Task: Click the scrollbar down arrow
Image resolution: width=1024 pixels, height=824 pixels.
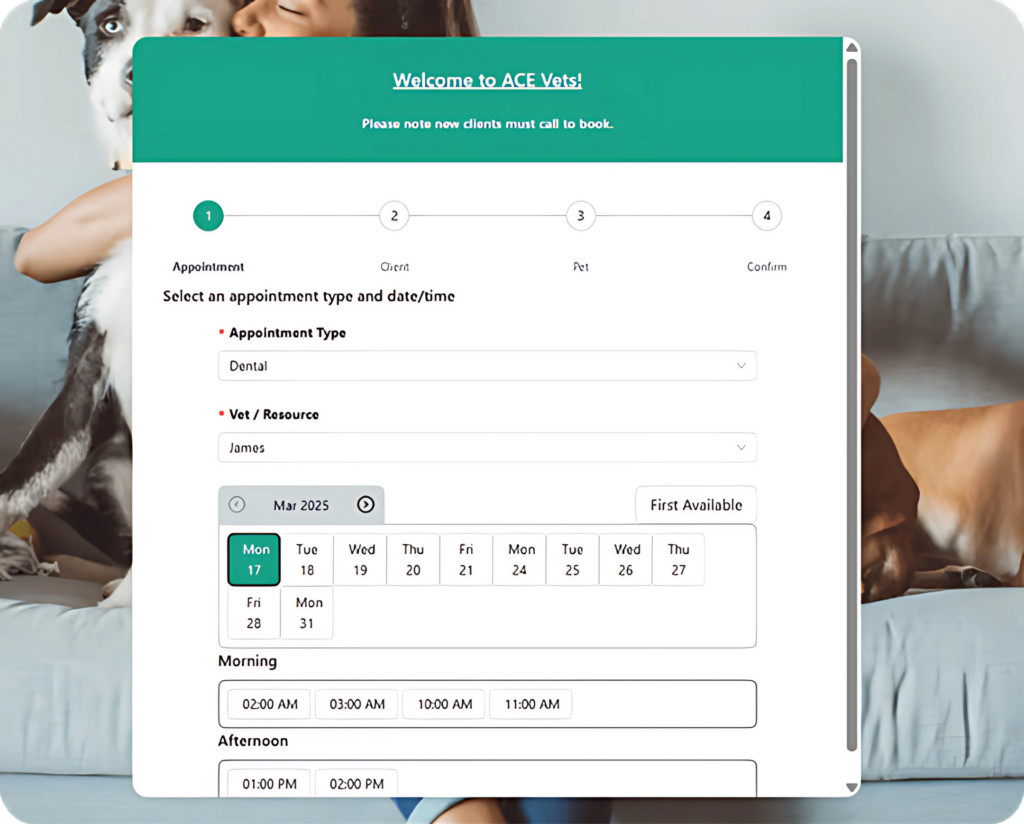Action: (852, 787)
